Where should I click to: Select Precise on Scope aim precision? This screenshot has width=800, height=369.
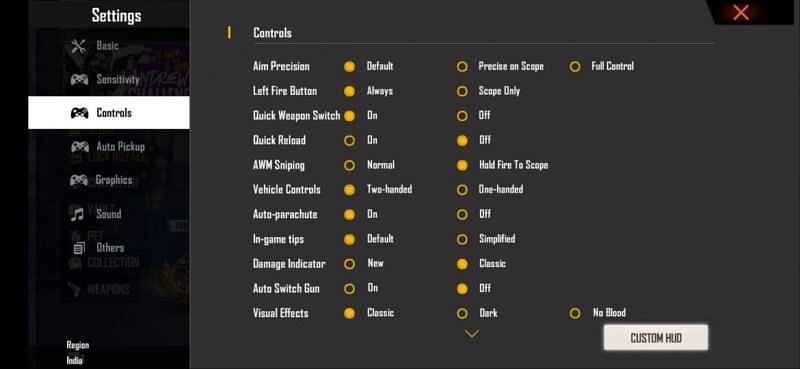pyautogui.click(x=462, y=66)
